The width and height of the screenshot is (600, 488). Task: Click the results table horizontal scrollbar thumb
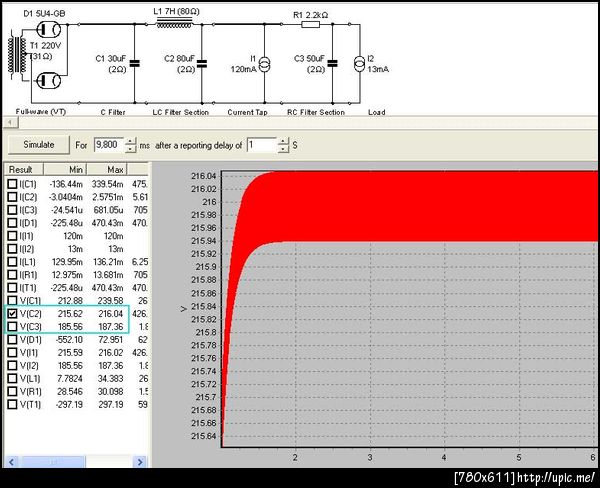(52, 462)
